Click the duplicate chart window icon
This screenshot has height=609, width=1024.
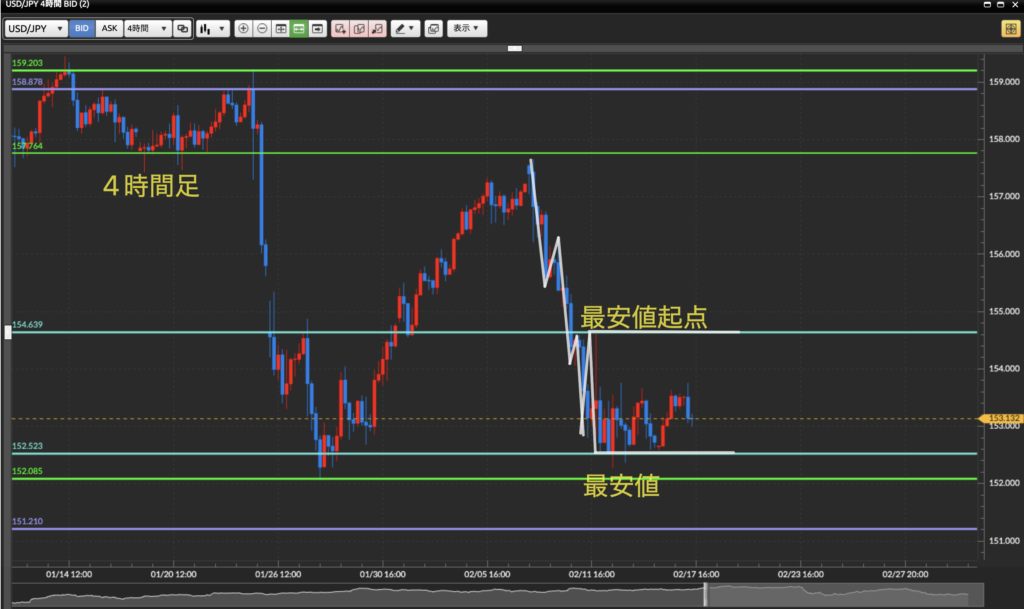tap(433, 29)
